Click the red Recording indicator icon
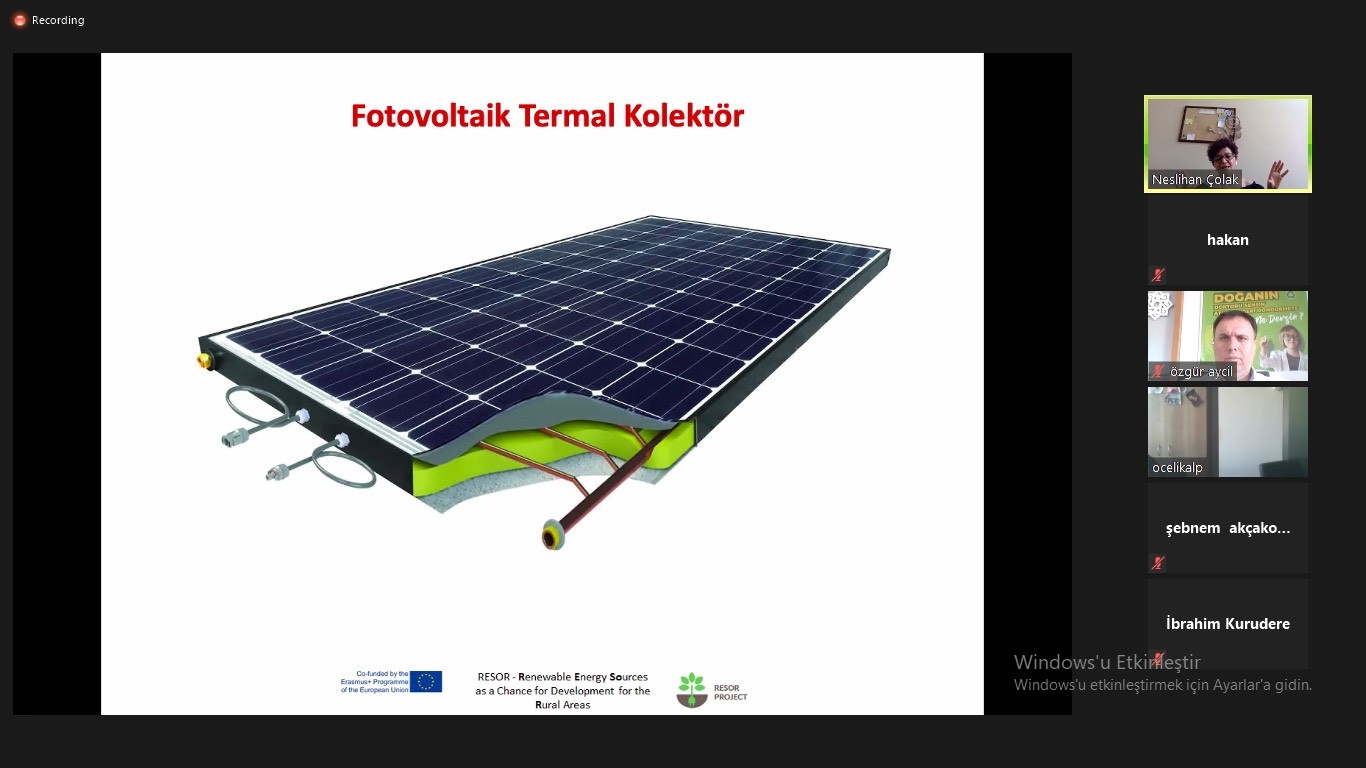1366x768 pixels. click(x=17, y=19)
